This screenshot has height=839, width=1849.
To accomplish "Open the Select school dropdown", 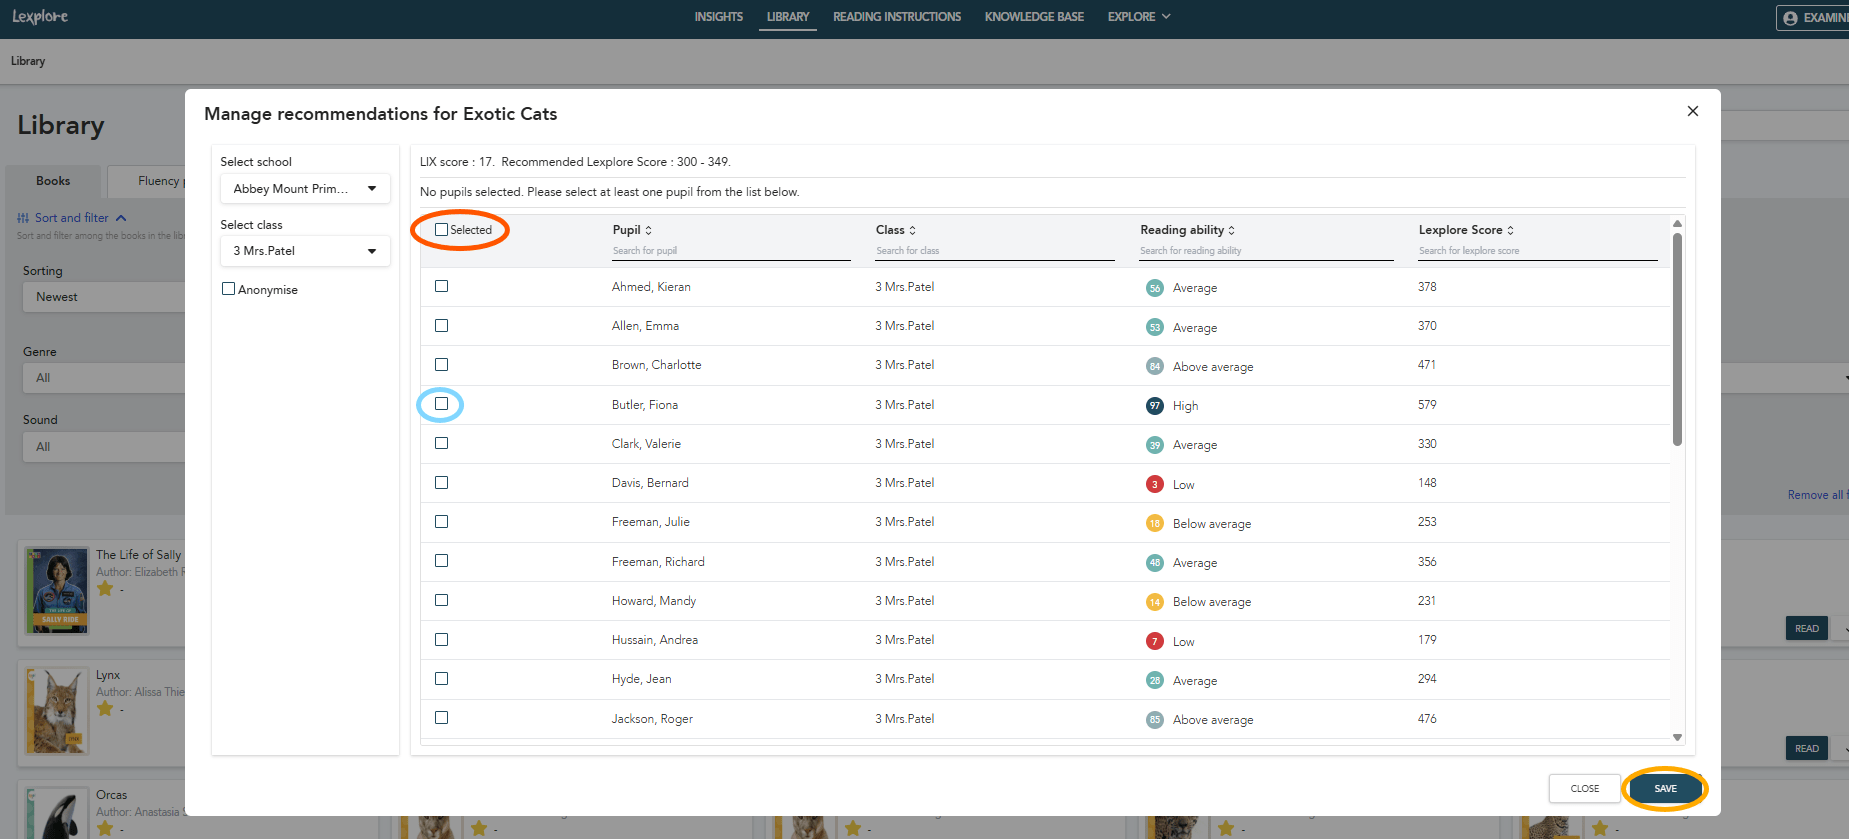I will click(305, 188).
